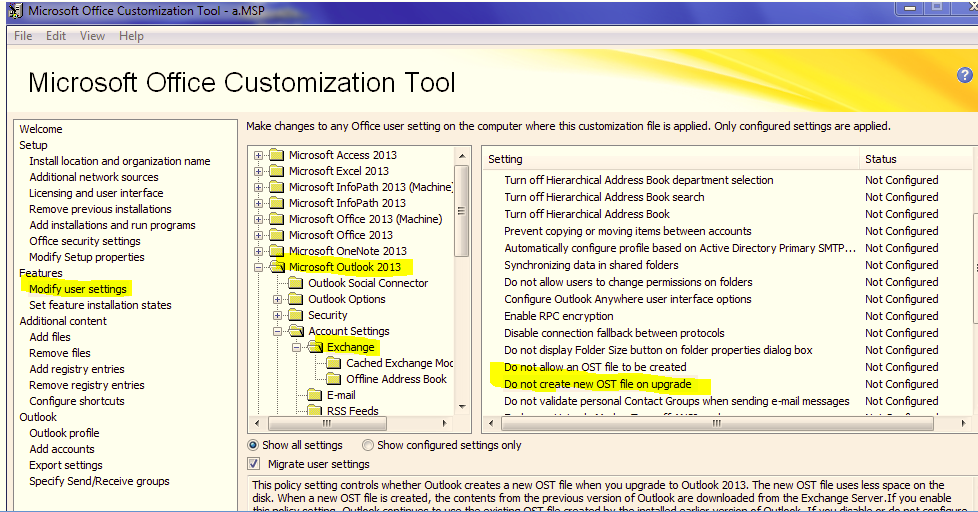Screen dimensions: 978x512
Task: Select 'Enable RPC encryption' setting
Action: pos(559,316)
